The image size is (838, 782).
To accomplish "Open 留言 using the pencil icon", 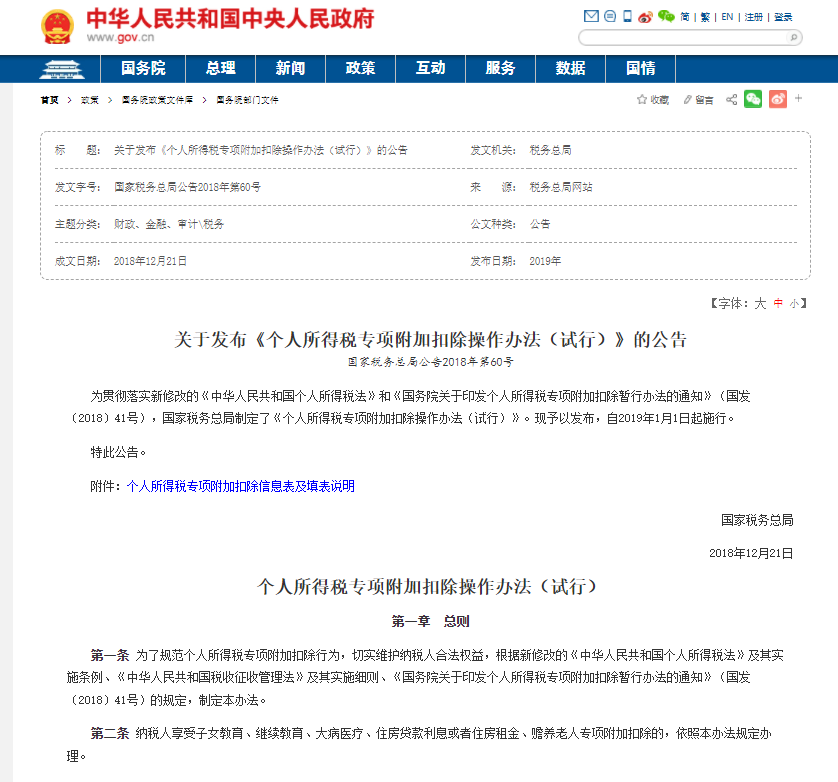I will tap(687, 99).
